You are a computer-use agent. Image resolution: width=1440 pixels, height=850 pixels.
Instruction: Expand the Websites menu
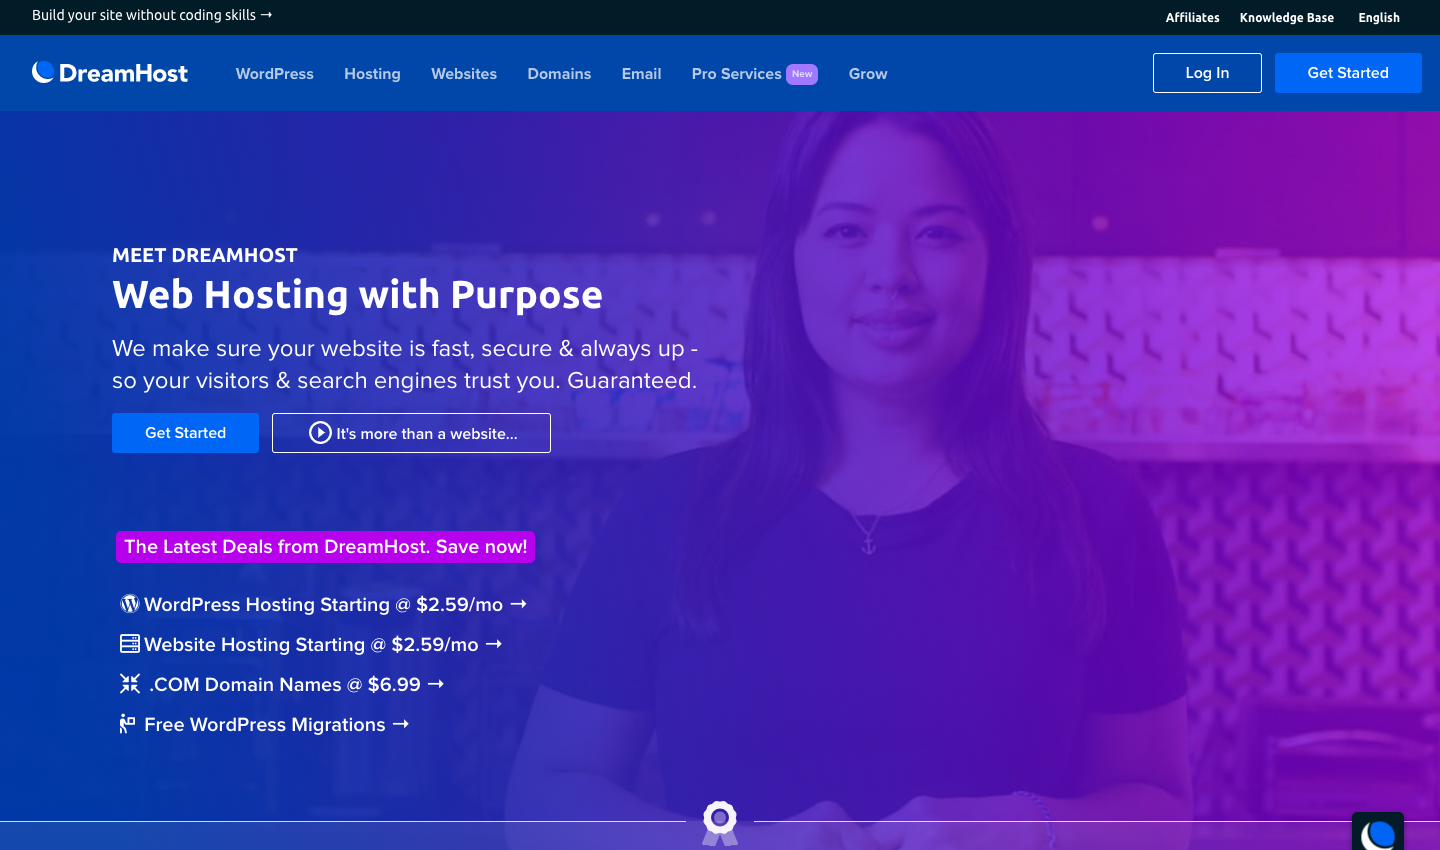(x=464, y=74)
